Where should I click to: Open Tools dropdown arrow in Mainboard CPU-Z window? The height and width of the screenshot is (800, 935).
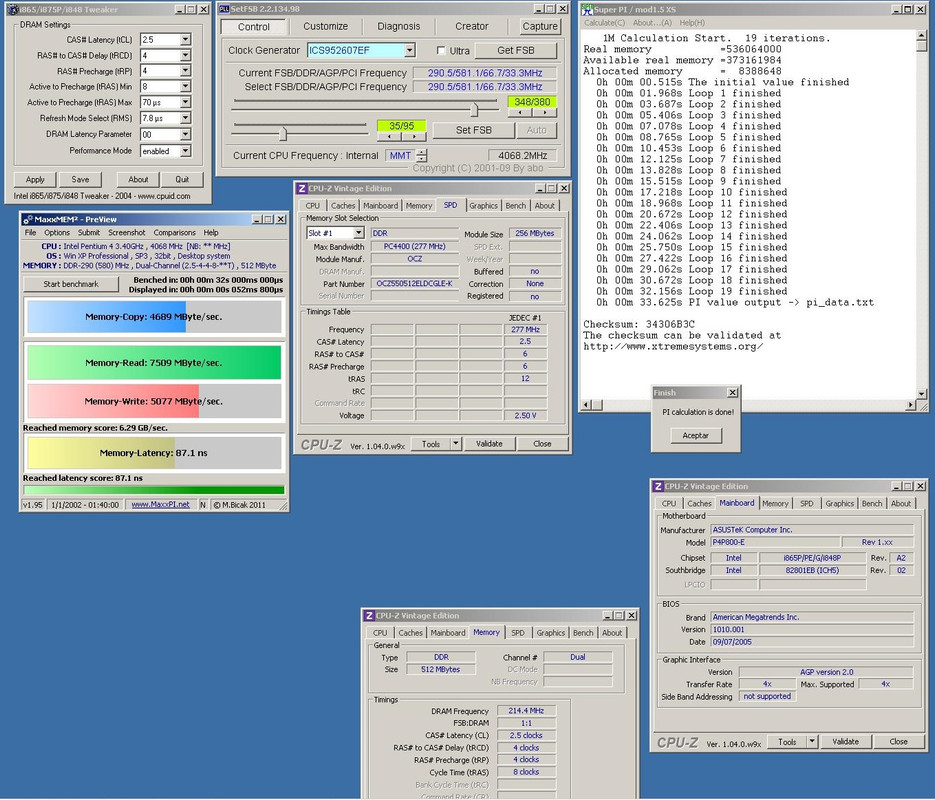tap(812, 742)
